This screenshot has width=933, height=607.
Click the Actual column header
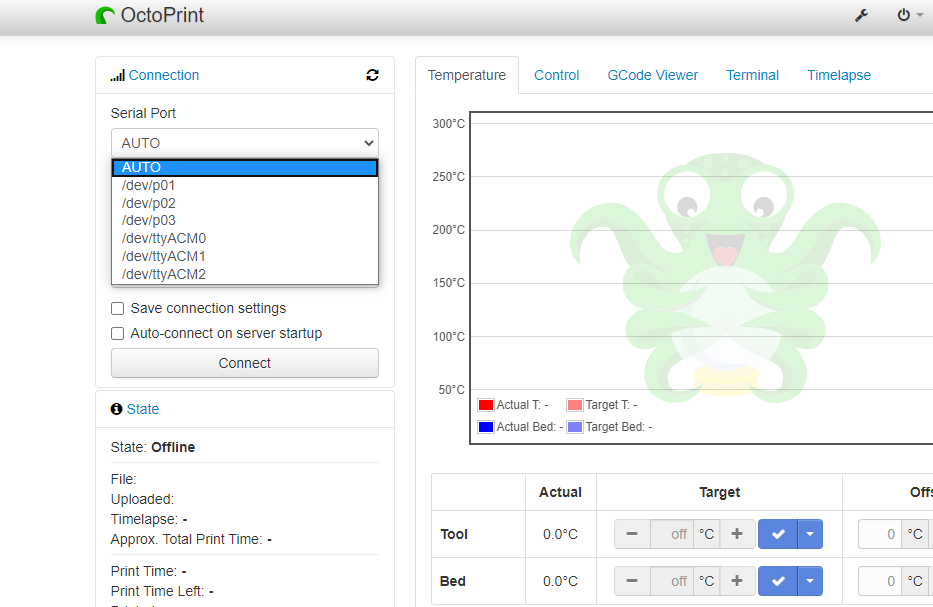tap(561, 492)
